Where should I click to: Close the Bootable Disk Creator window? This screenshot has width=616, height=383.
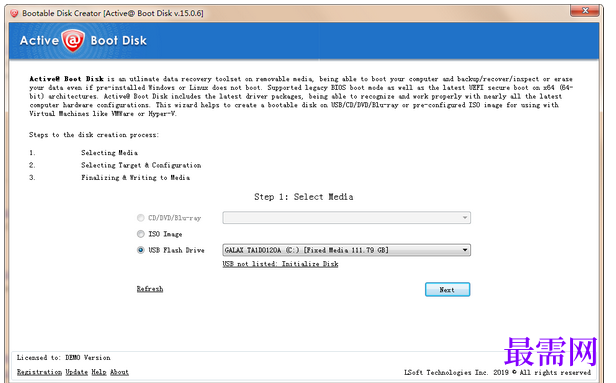point(585,11)
